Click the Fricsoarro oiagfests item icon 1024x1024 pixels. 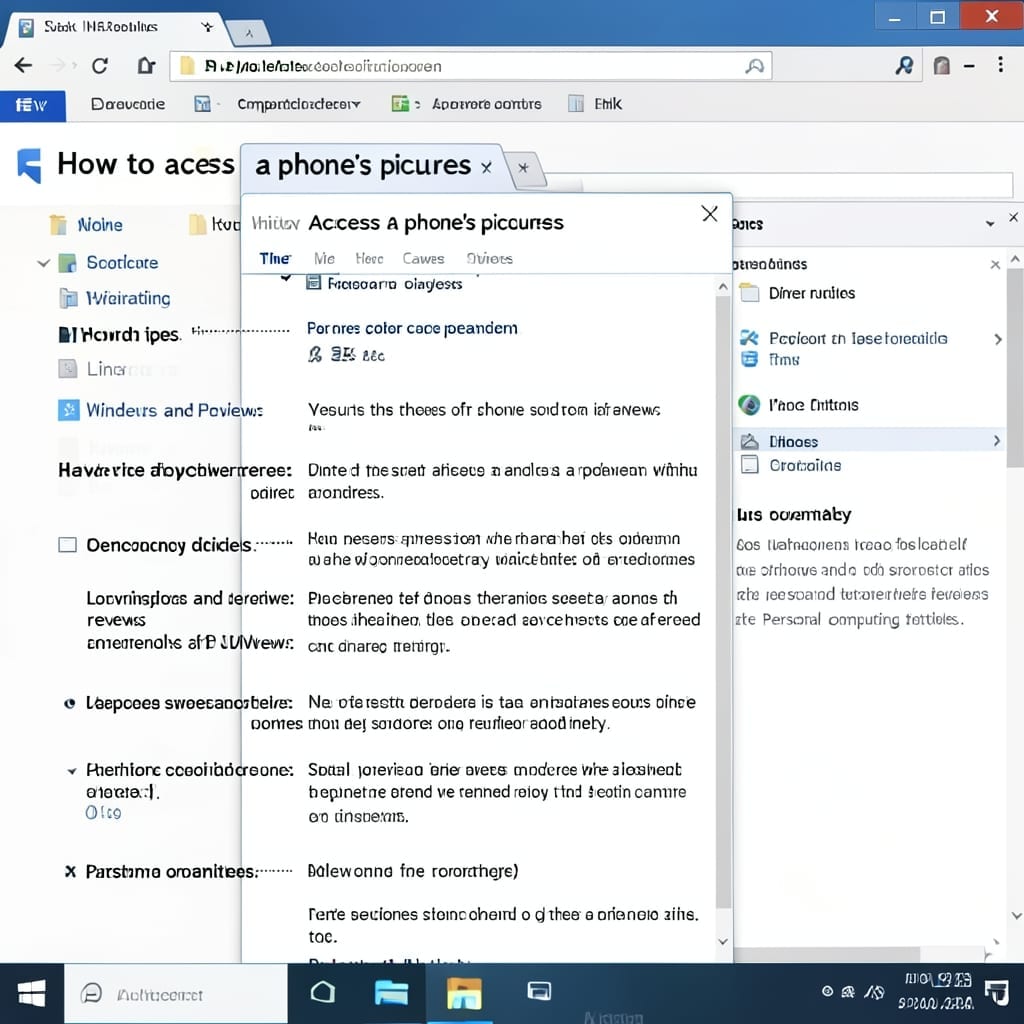(313, 283)
